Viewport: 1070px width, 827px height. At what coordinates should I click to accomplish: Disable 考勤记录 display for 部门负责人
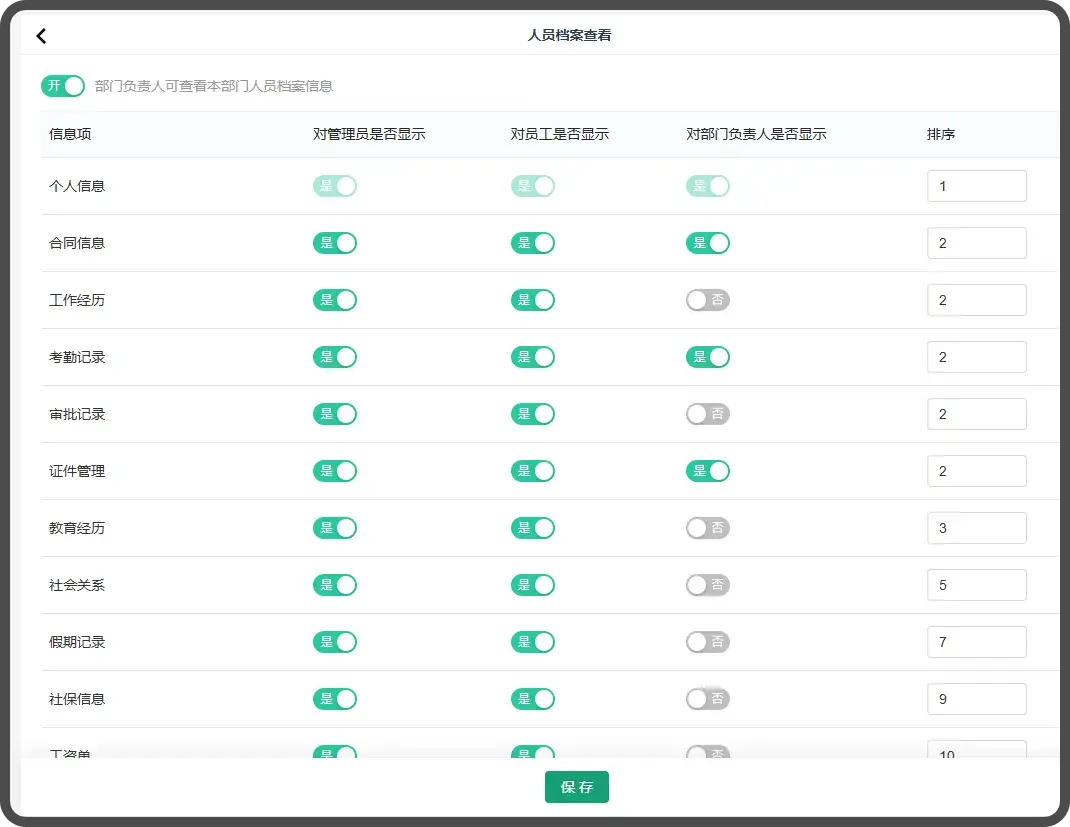708,357
